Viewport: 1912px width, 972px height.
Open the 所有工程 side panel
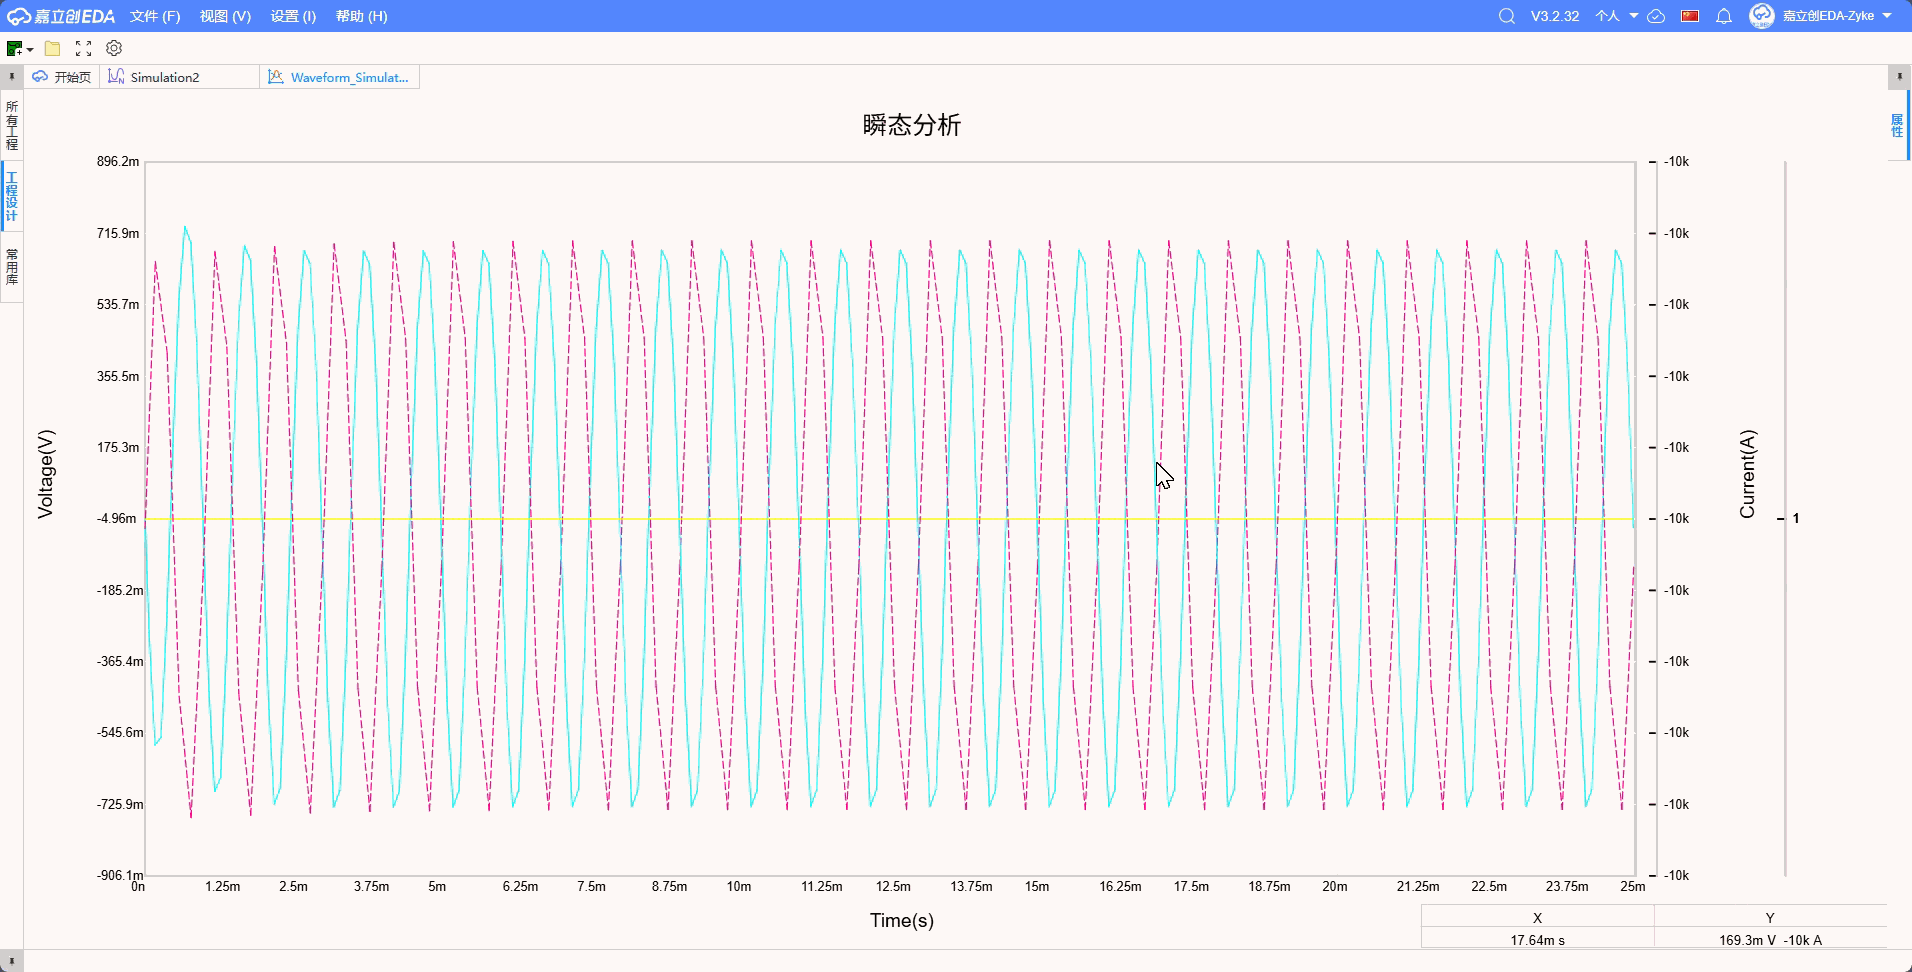pyautogui.click(x=12, y=125)
